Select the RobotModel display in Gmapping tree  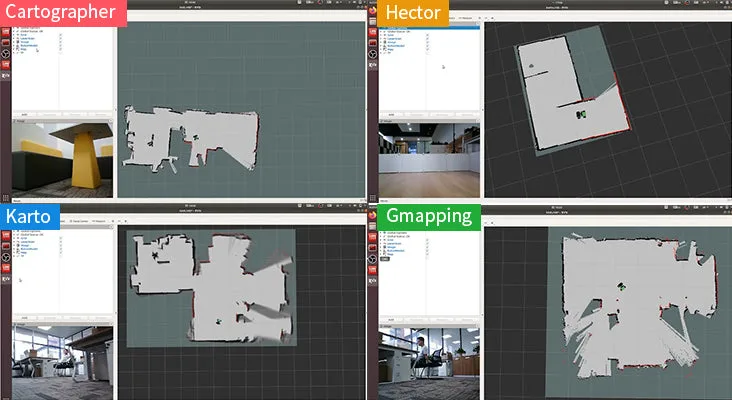[x=395, y=251]
